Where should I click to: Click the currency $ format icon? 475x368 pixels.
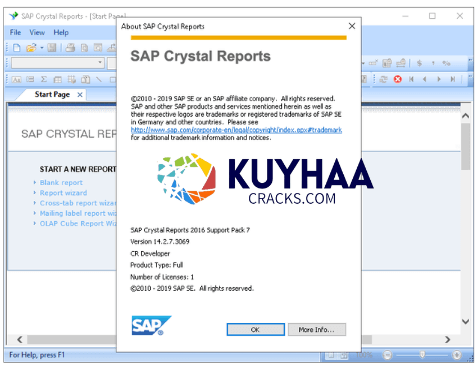pos(419,63)
